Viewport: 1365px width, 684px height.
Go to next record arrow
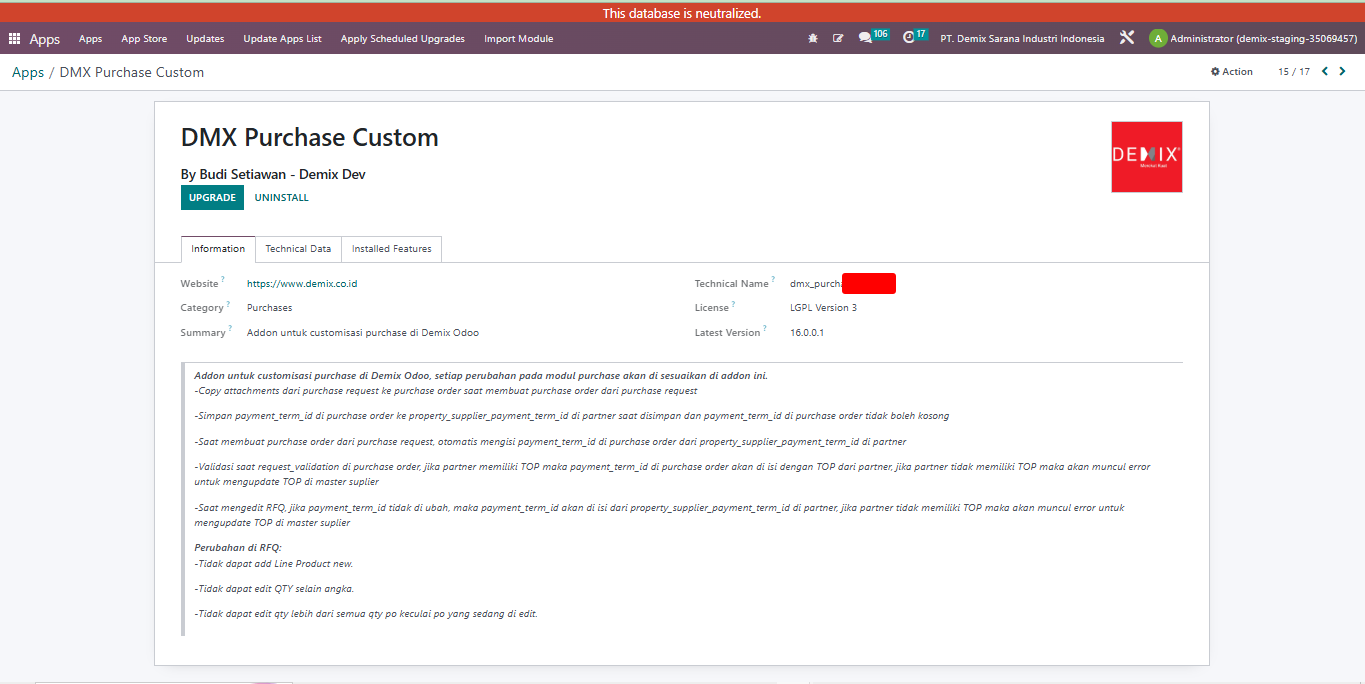1342,71
